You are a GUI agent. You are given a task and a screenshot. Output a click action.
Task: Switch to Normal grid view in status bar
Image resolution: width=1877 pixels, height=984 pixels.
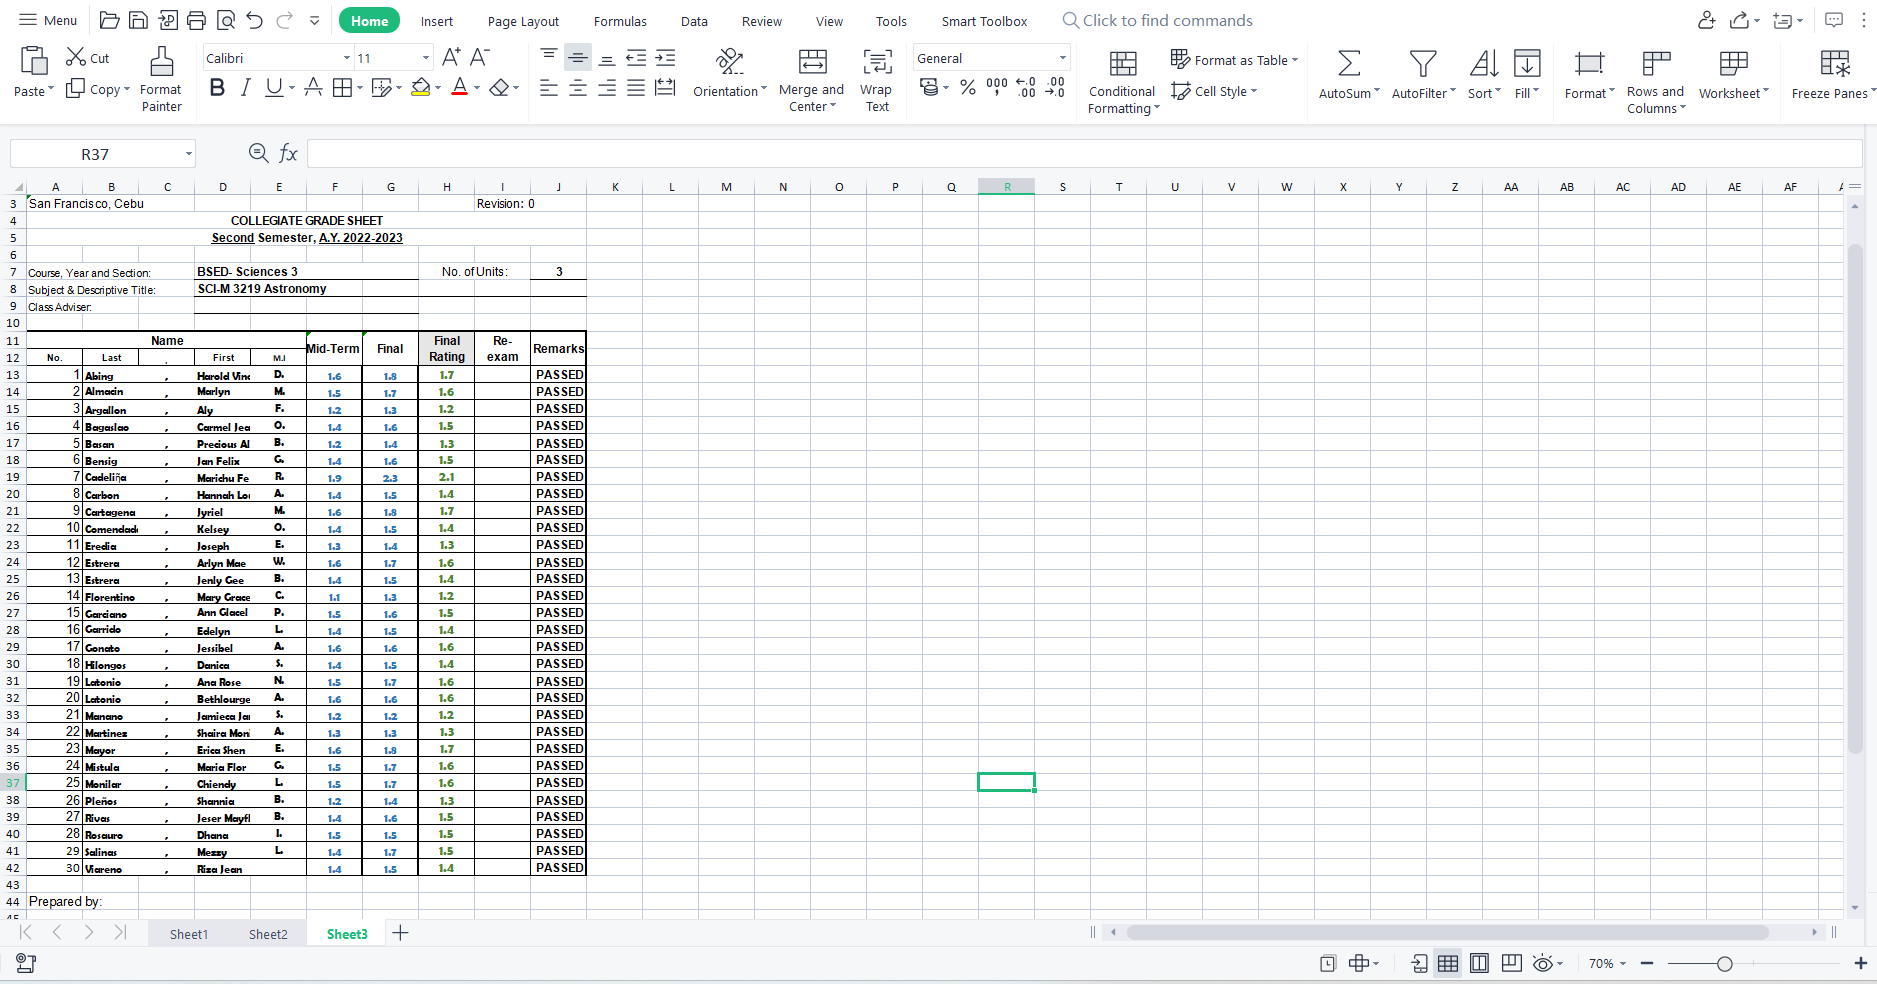1447,963
